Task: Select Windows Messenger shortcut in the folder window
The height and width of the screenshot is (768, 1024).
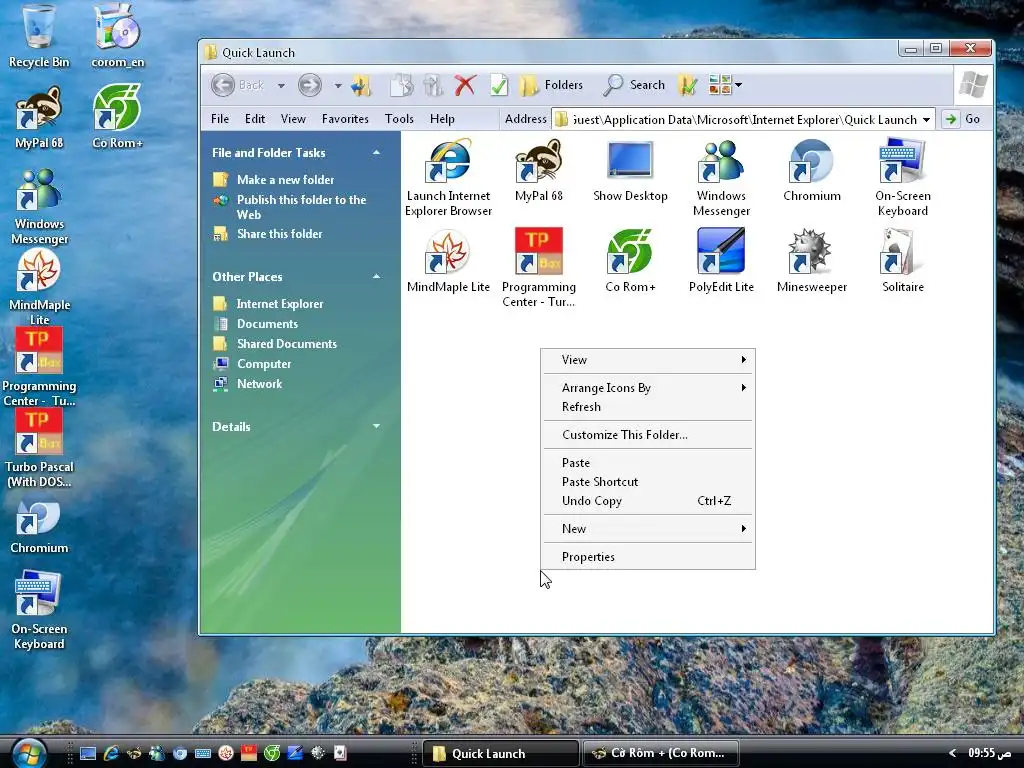Action: (721, 177)
